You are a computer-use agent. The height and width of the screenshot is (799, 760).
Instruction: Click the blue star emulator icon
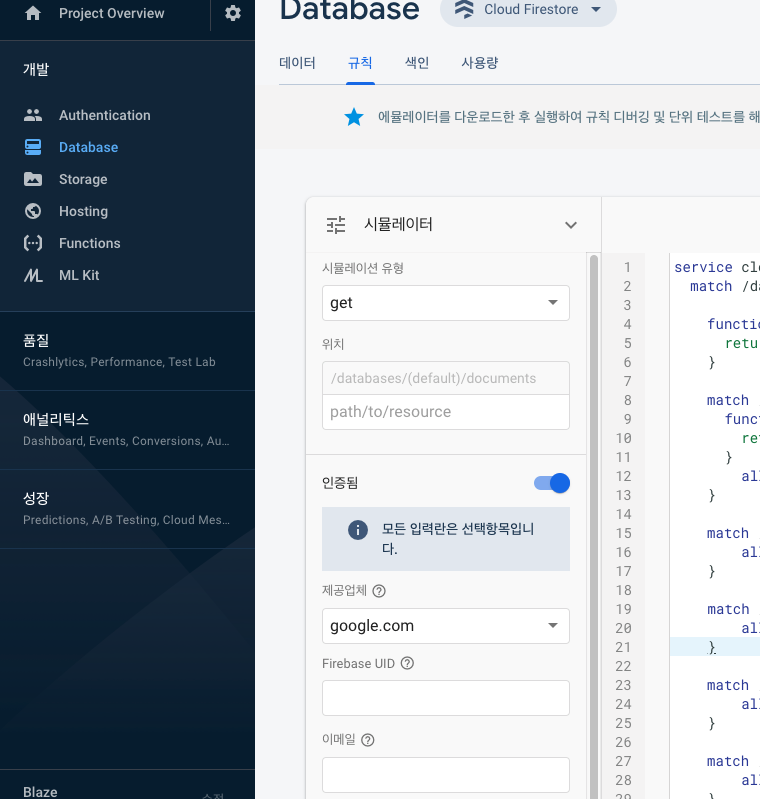[354, 117]
